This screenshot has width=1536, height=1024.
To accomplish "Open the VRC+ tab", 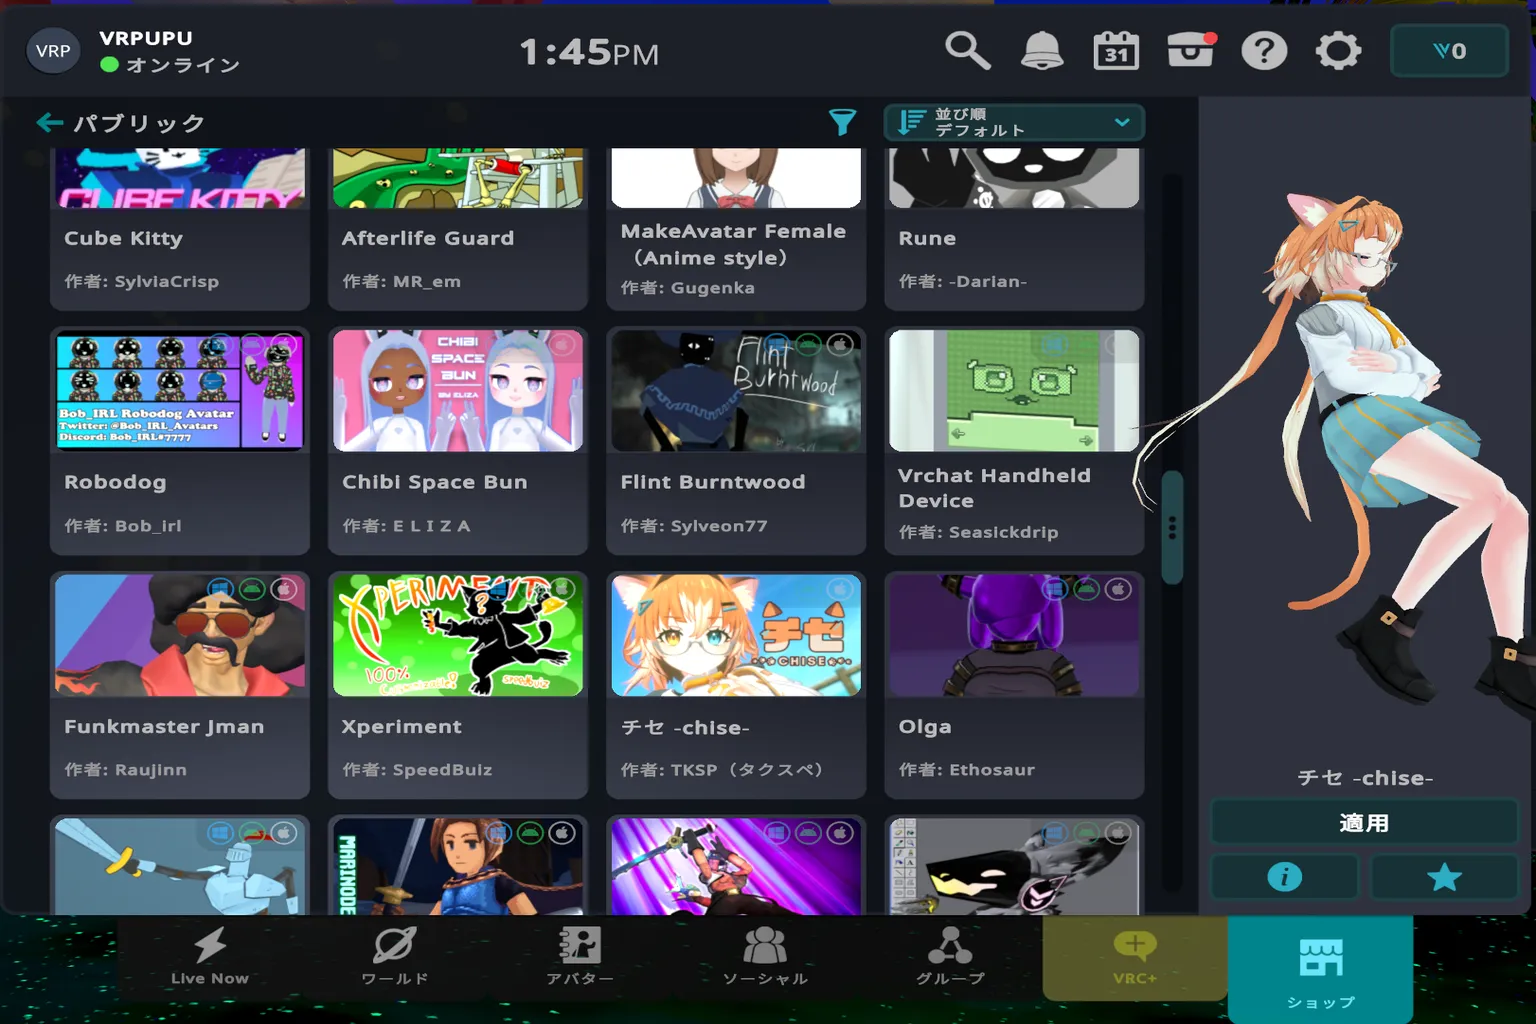I will click(1135, 957).
